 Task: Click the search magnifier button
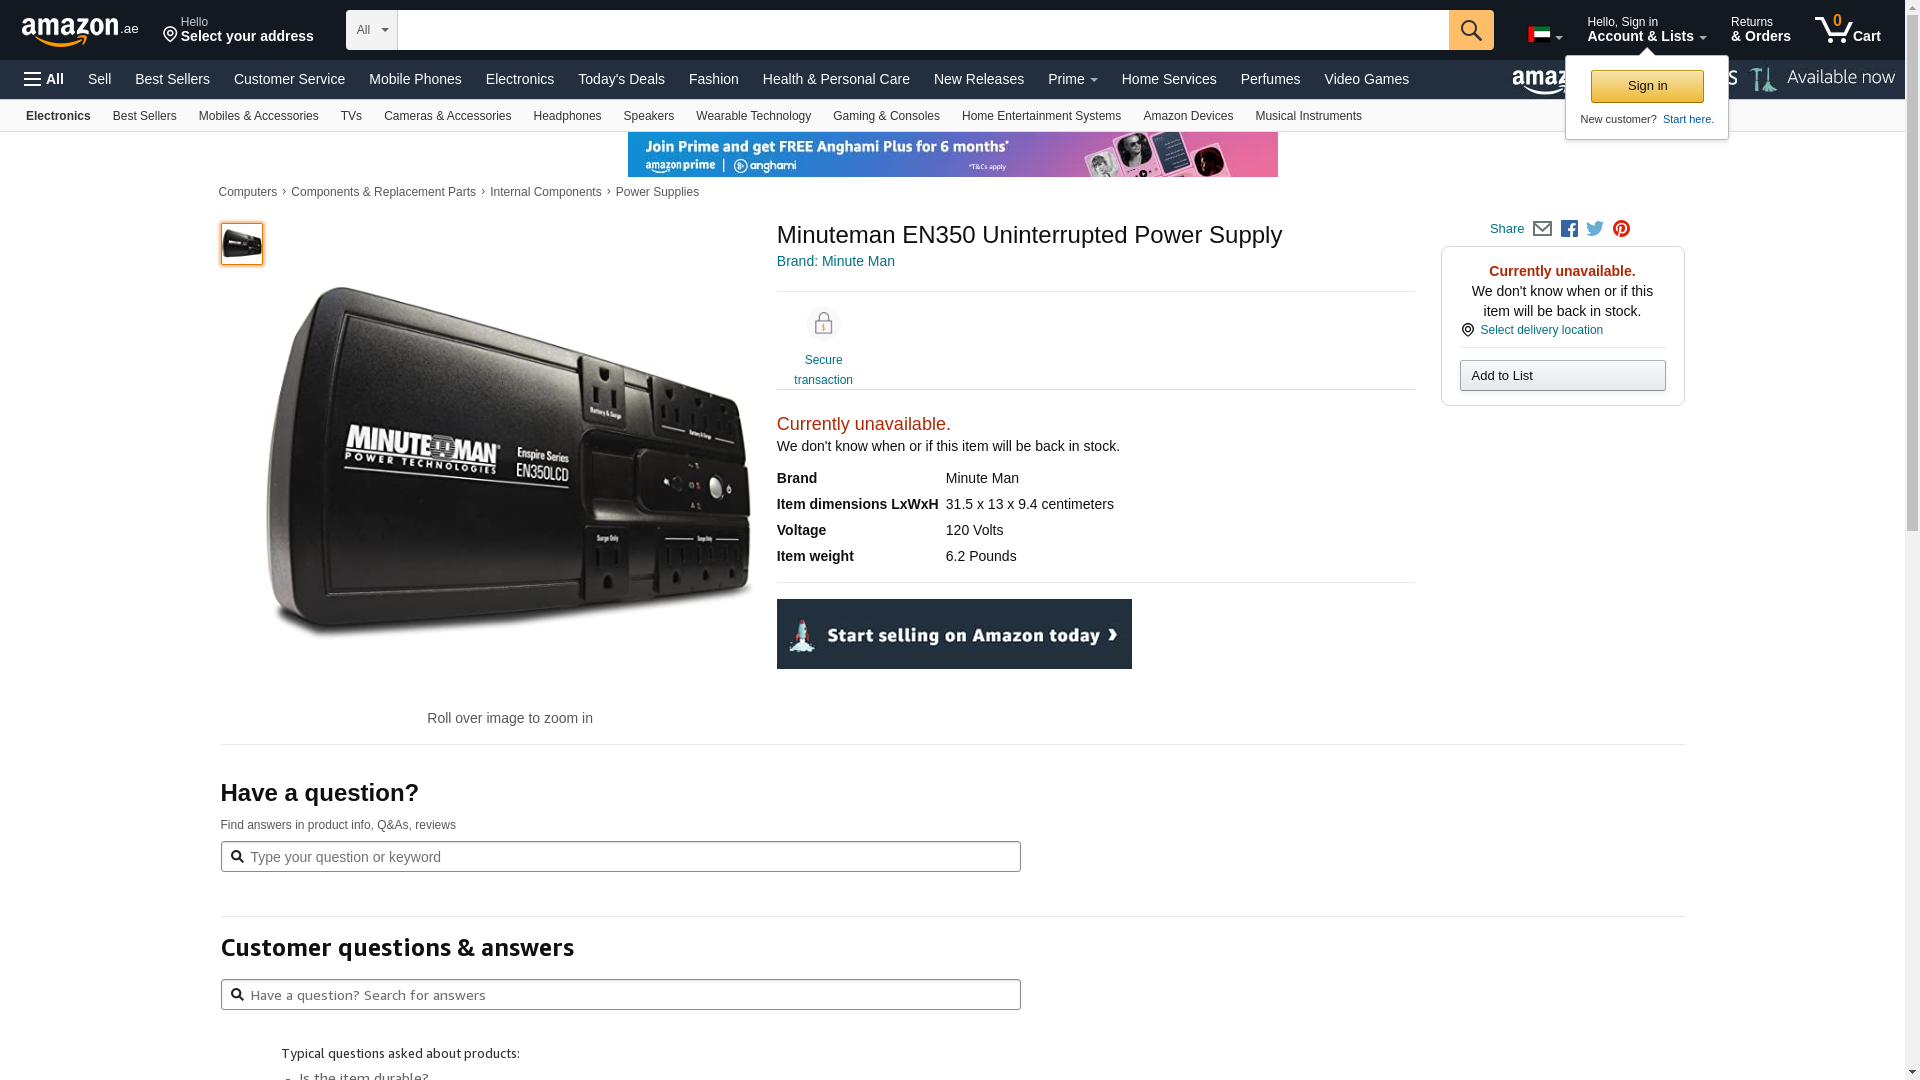(1470, 30)
